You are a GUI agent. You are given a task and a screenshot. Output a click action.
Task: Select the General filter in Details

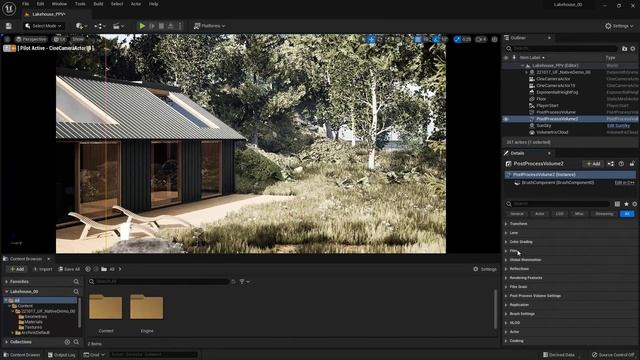pyautogui.click(x=516, y=214)
